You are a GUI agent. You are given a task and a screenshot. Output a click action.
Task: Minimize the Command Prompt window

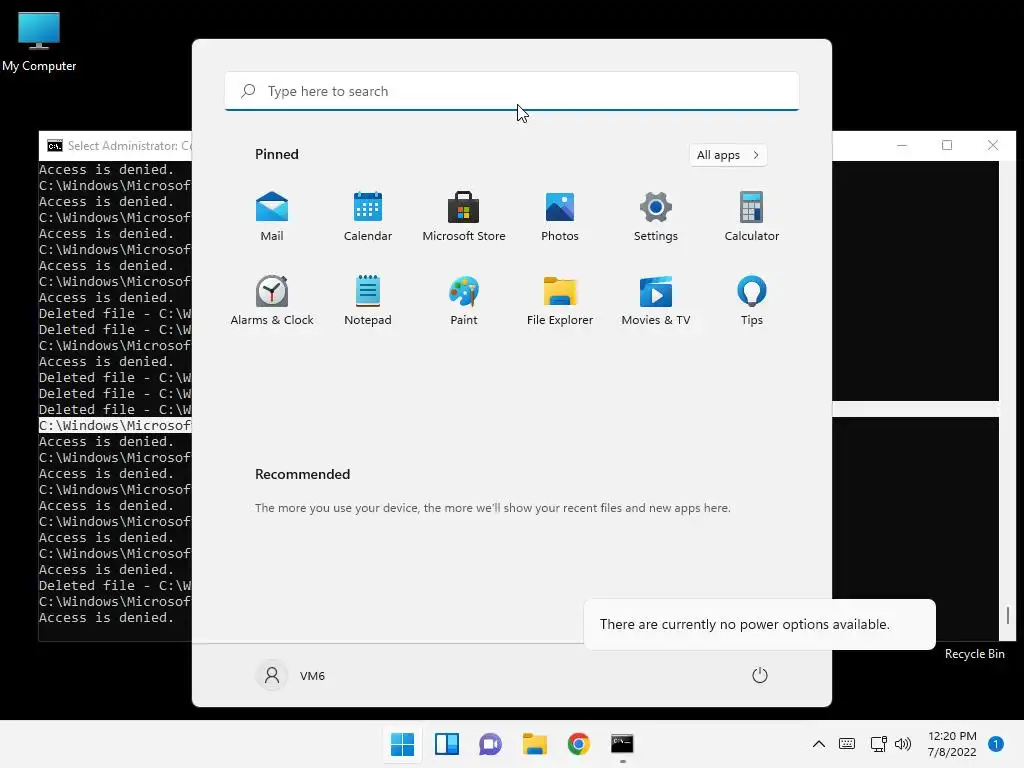(902, 145)
